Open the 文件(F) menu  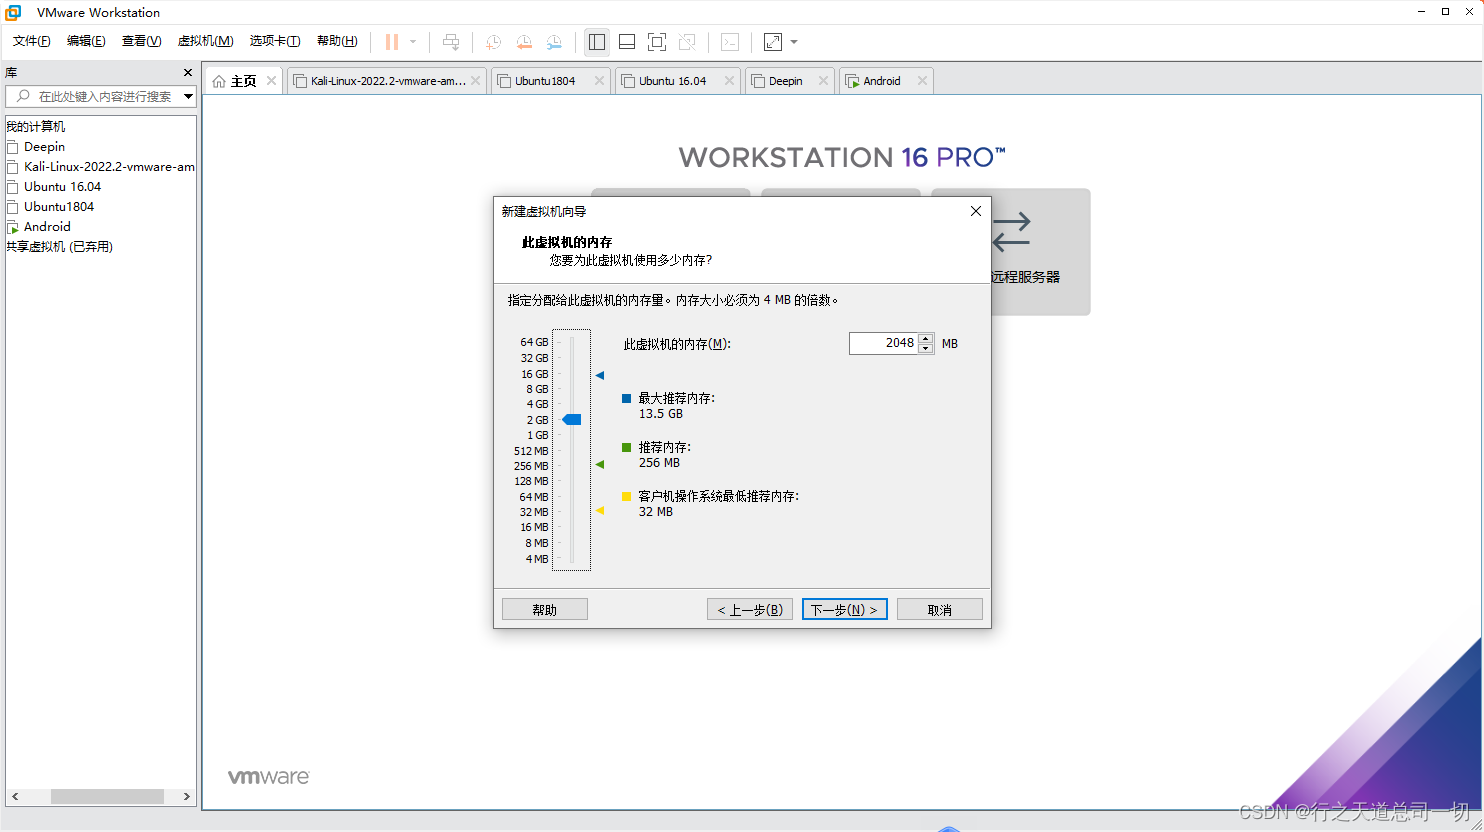tap(31, 41)
